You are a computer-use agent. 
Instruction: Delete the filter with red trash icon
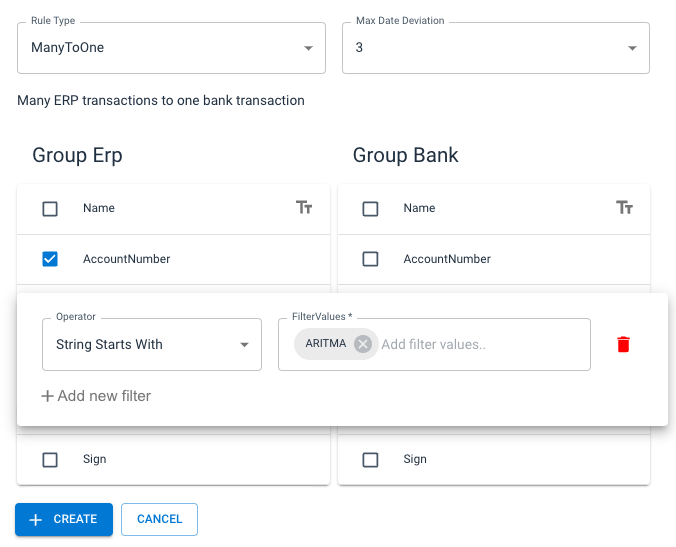tap(624, 344)
